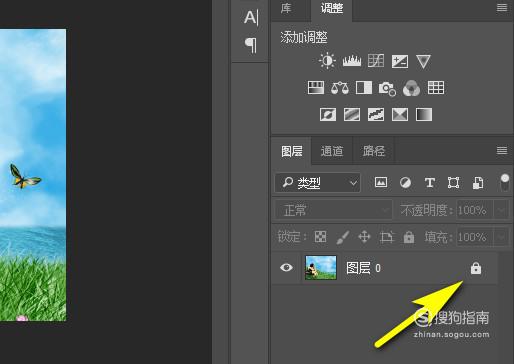Image resolution: width=514 pixels, height=364 pixels.
Task: Click the 填充 100% field
Action: coord(475,237)
